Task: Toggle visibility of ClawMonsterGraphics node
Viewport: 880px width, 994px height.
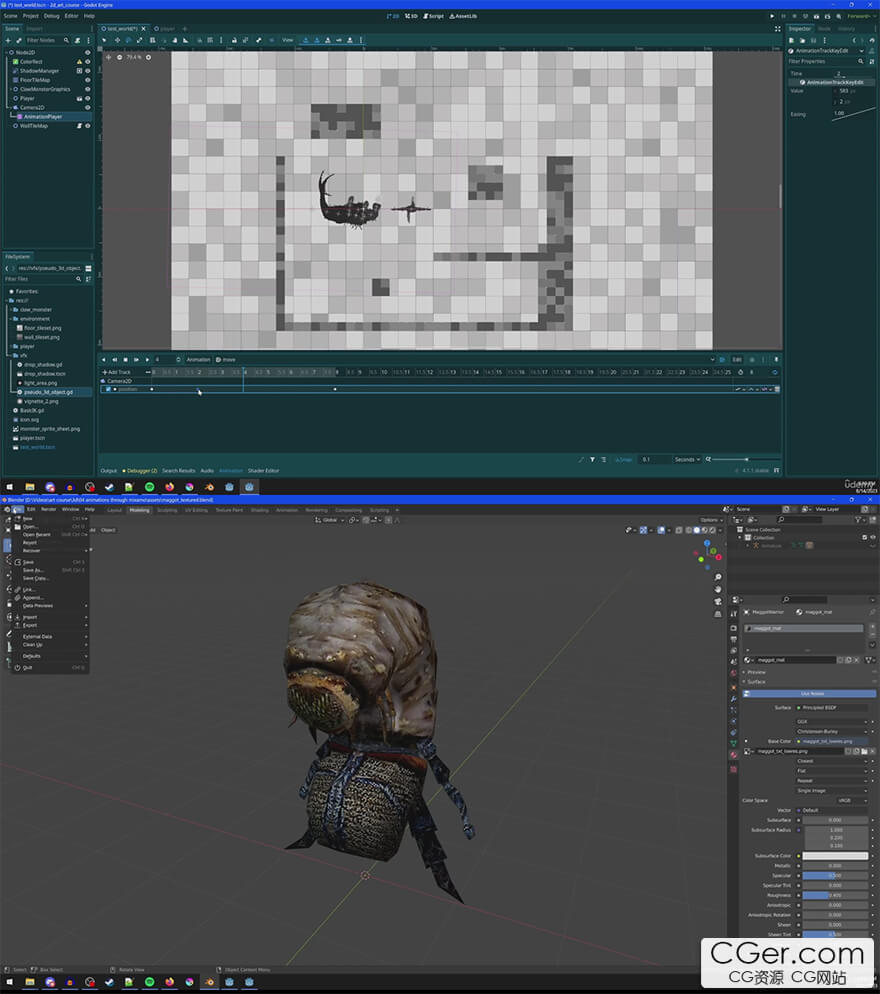Action: [87, 89]
